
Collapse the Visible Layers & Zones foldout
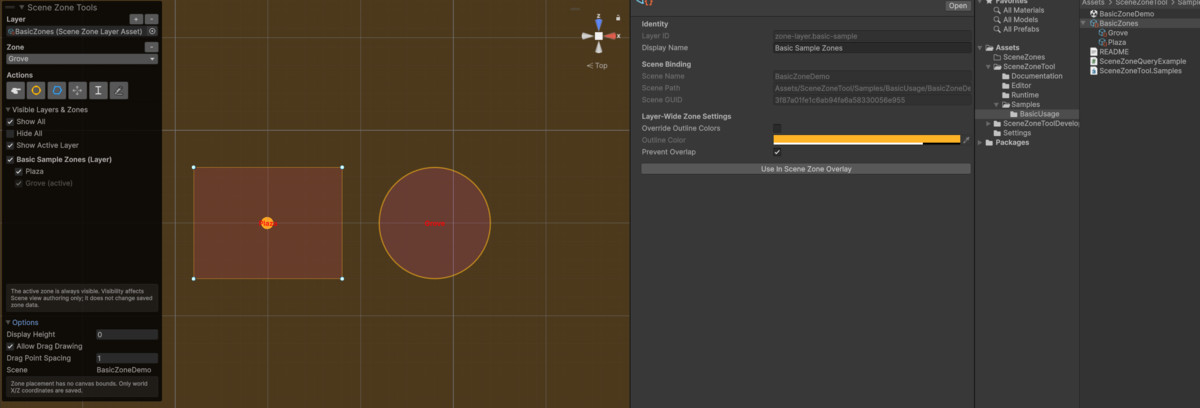click(x=8, y=109)
